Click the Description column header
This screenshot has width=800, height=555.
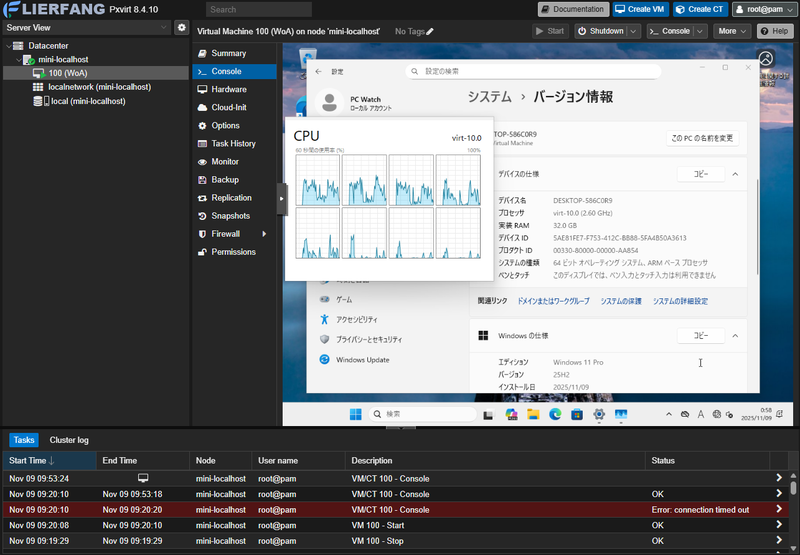pos(495,461)
